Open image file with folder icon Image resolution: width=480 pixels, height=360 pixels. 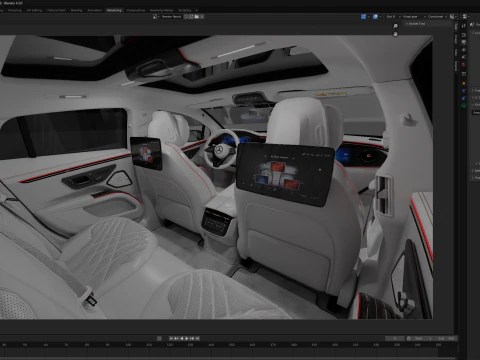(x=197, y=17)
